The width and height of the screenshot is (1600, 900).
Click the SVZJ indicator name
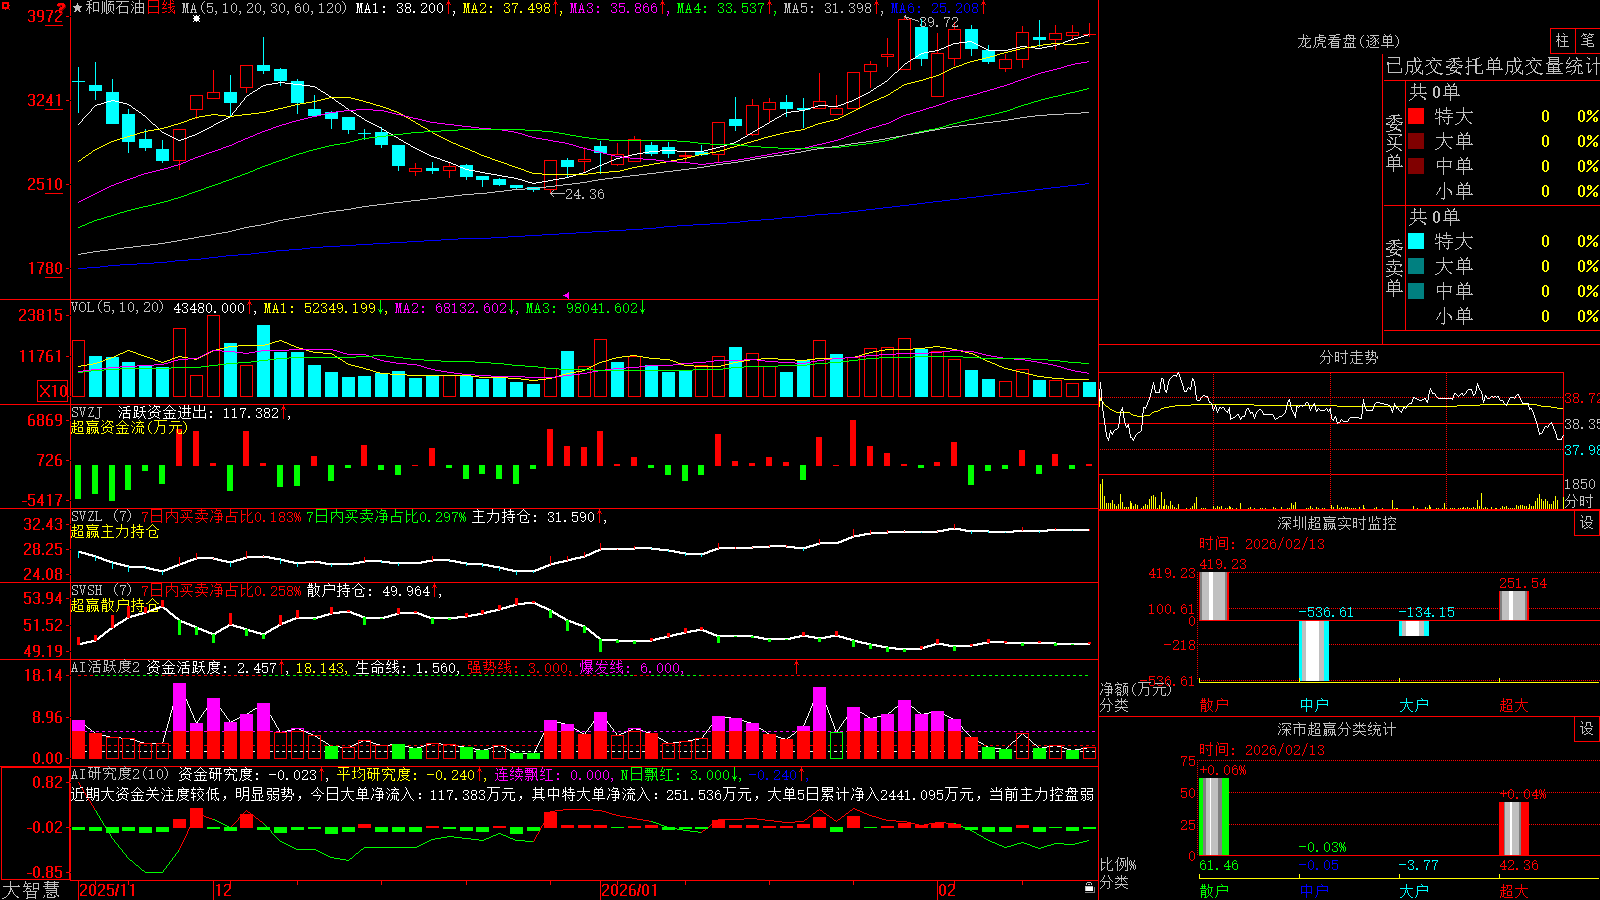[x=87, y=412]
